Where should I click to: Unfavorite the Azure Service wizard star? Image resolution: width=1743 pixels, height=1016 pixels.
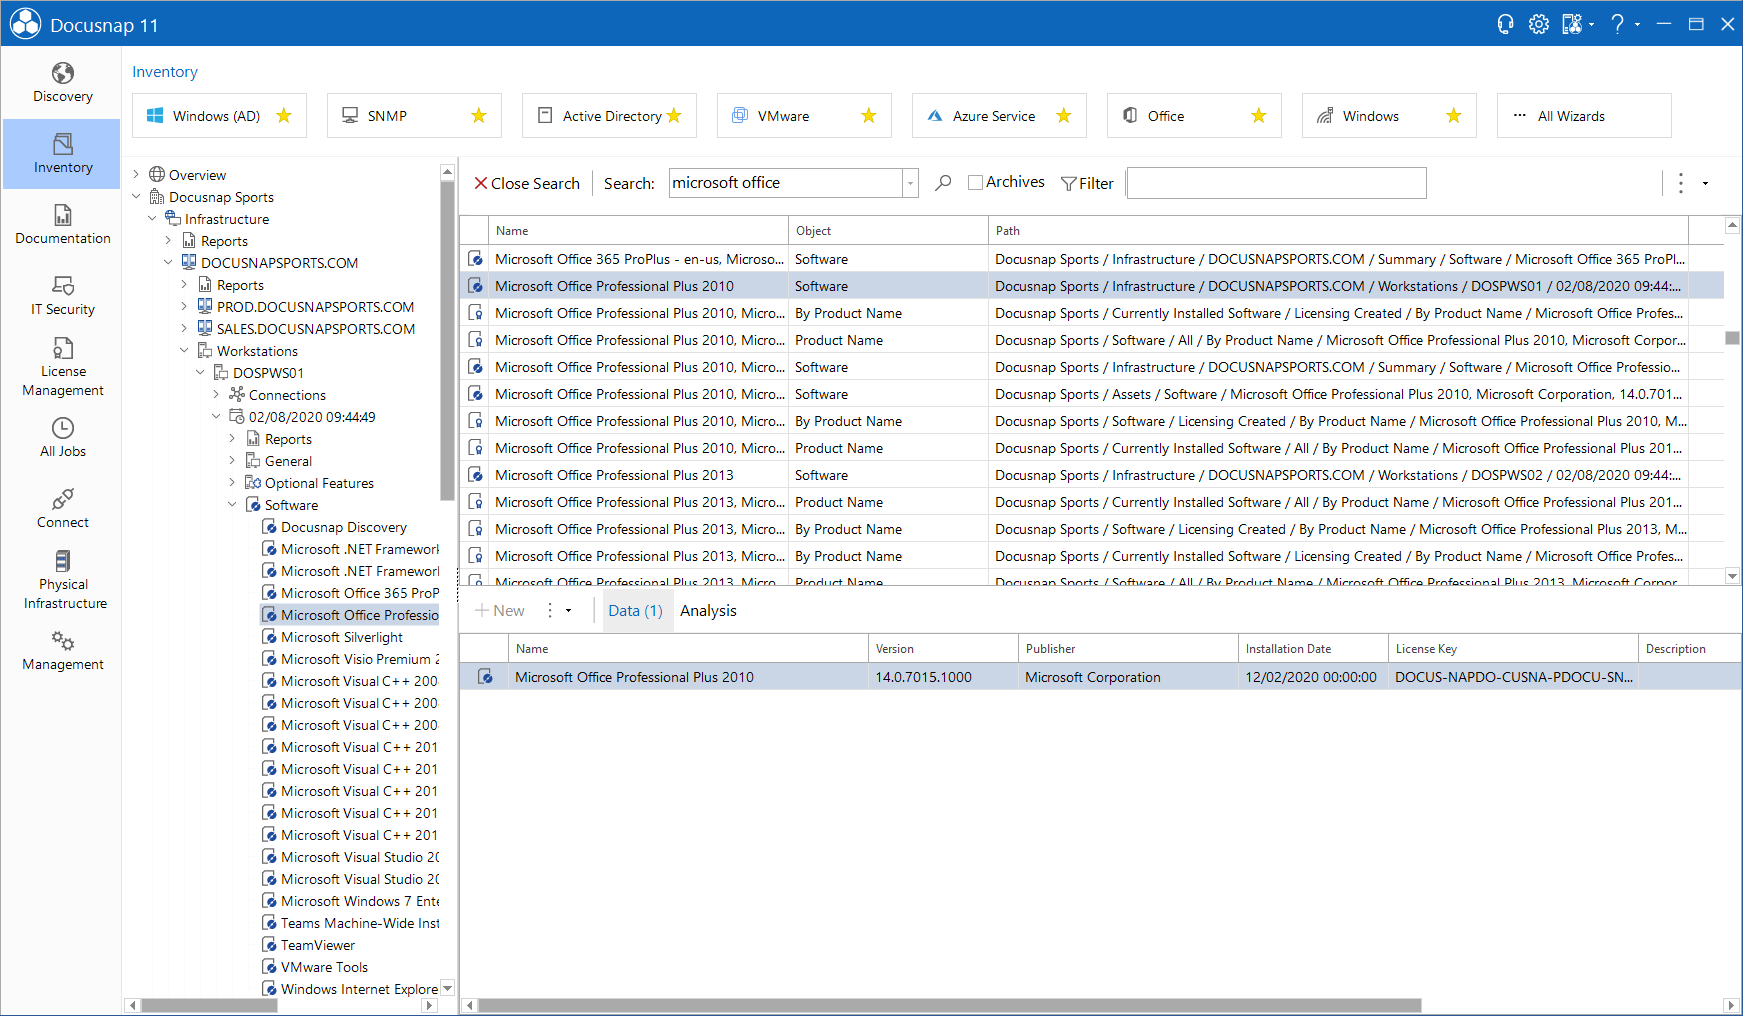tap(1064, 116)
